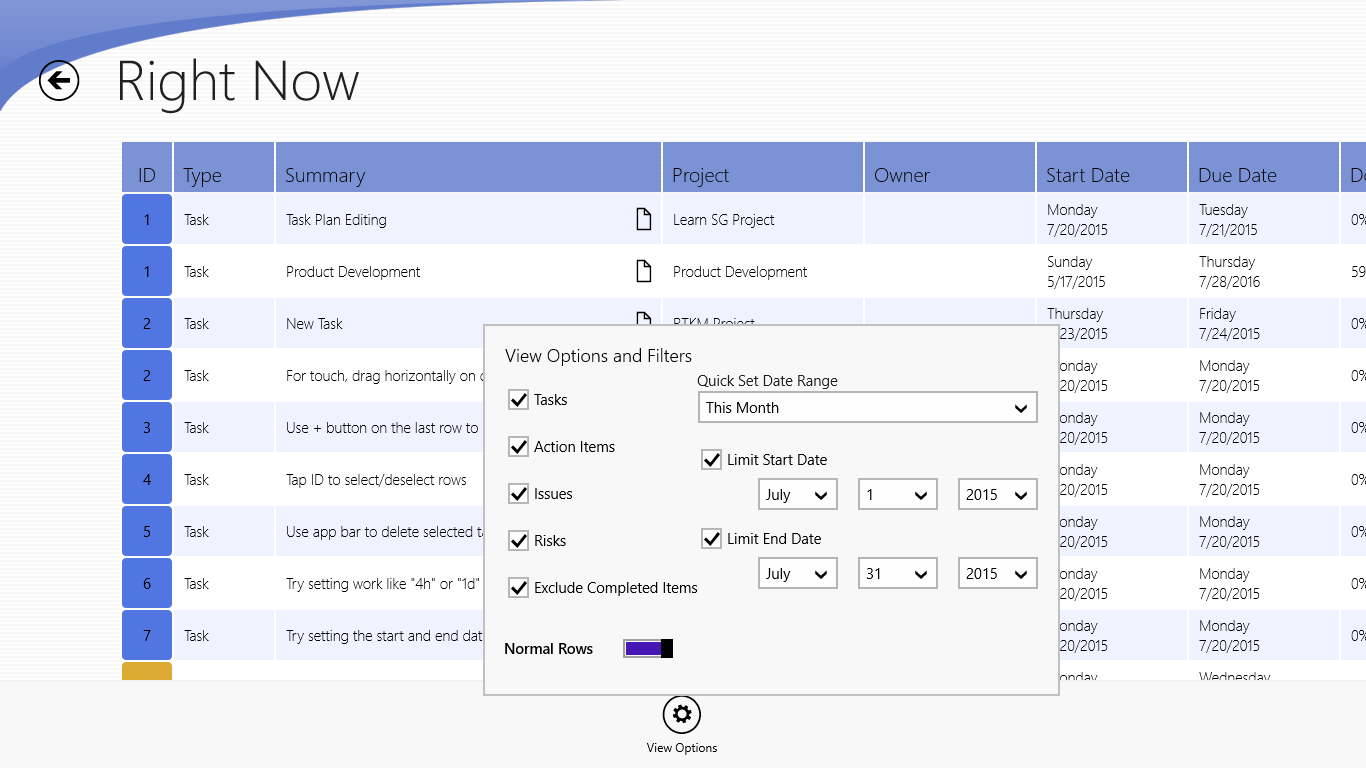Open end date day dropdown showing 31

[897, 574]
